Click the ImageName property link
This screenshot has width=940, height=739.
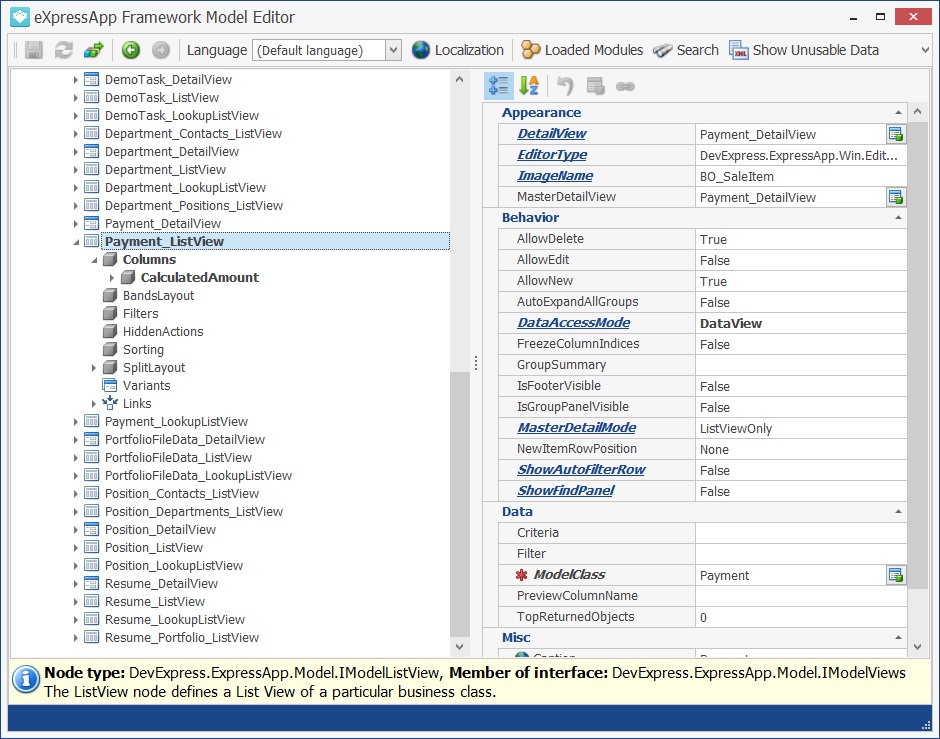pos(555,176)
